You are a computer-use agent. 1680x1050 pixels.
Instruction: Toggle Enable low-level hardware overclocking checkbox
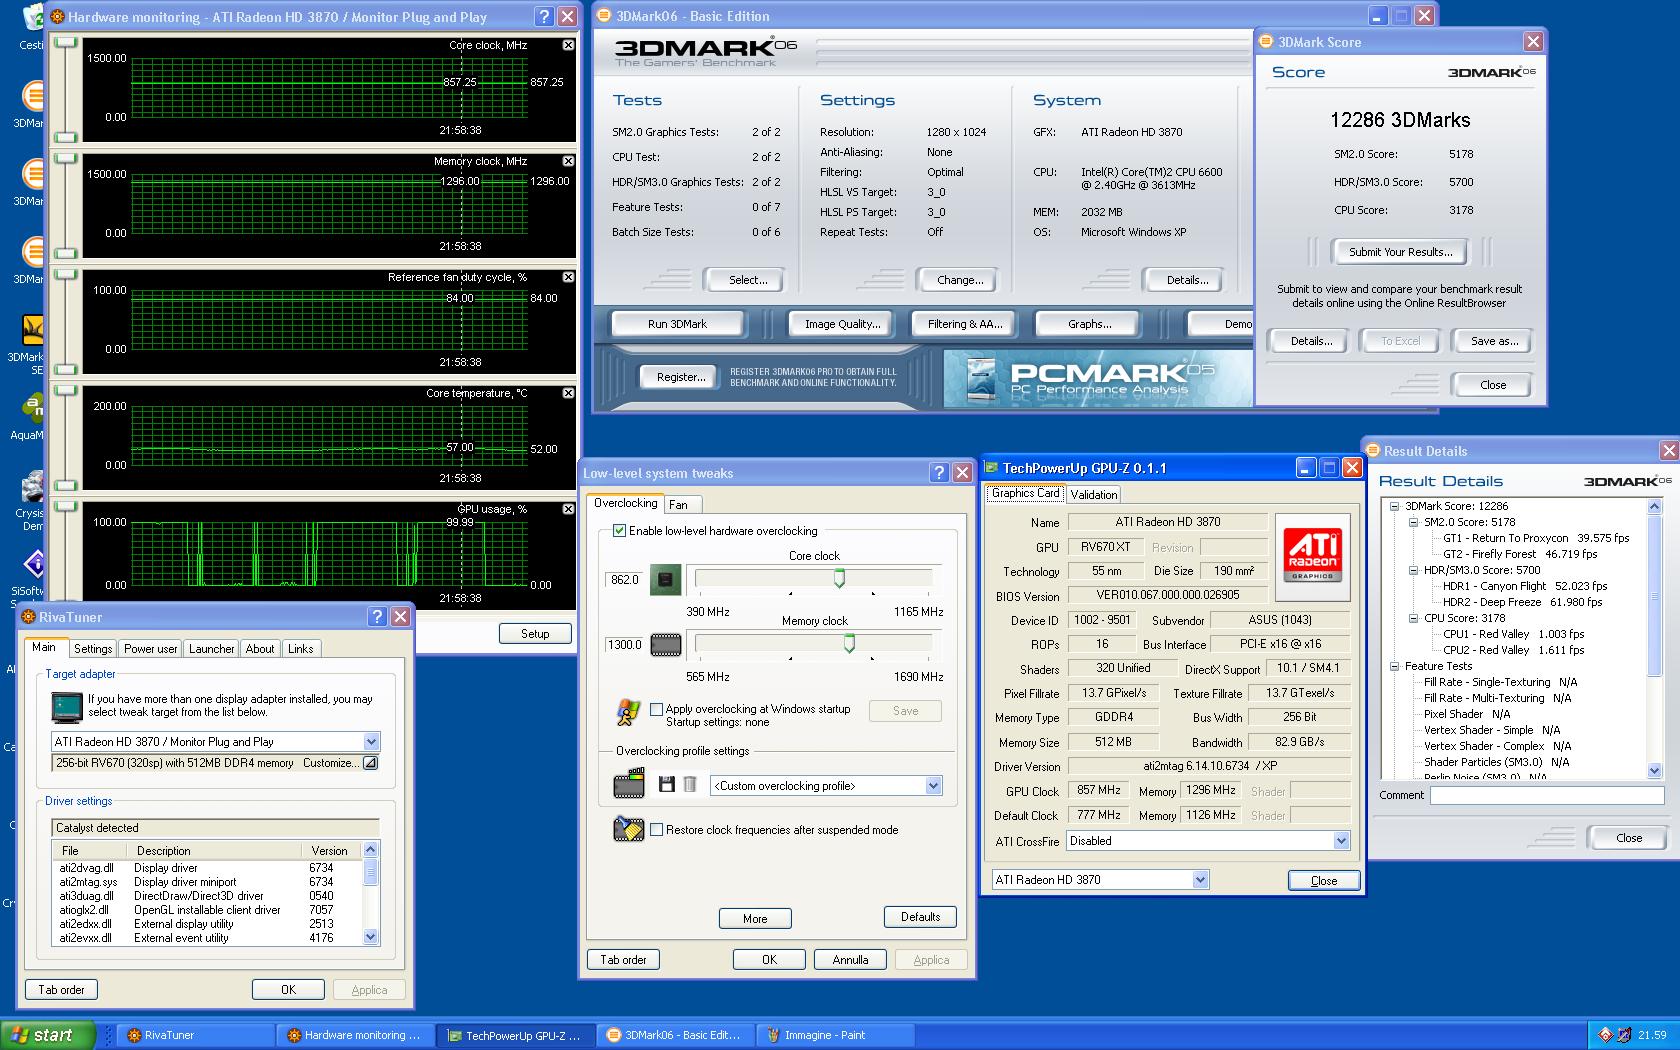(x=619, y=531)
